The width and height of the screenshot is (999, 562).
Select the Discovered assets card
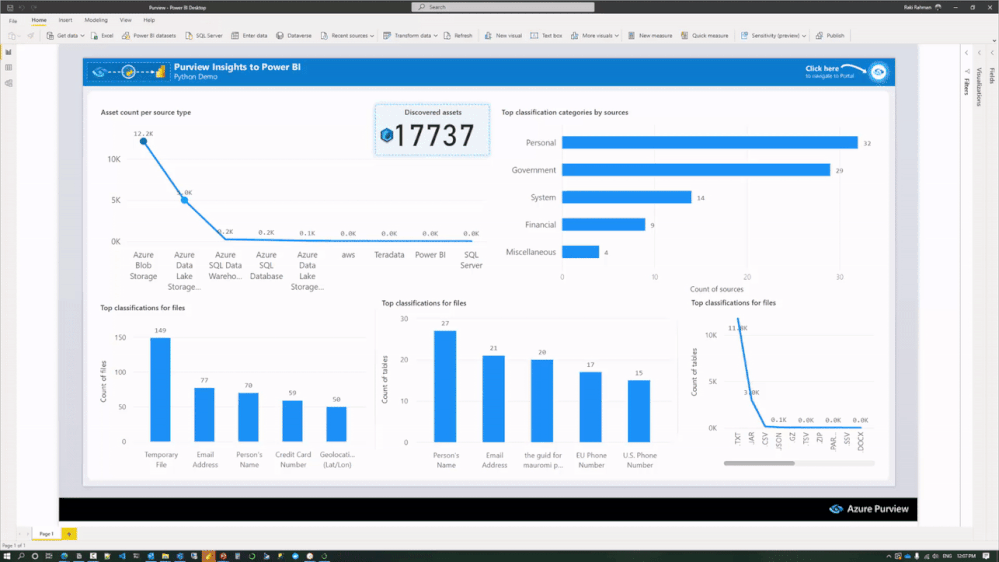(x=432, y=129)
